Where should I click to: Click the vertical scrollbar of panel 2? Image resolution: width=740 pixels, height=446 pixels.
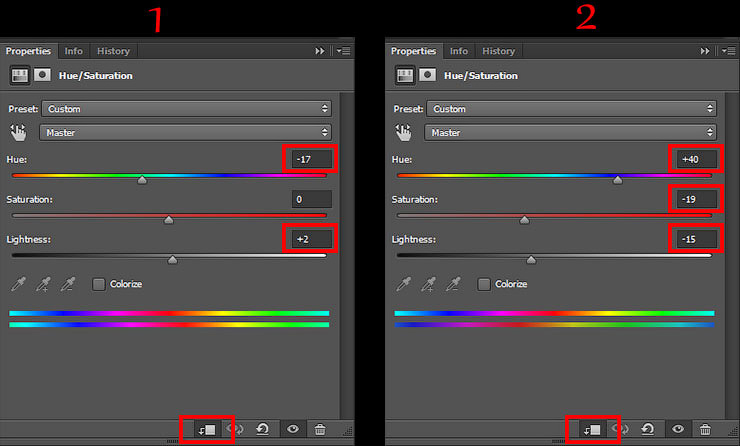point(732,255)
